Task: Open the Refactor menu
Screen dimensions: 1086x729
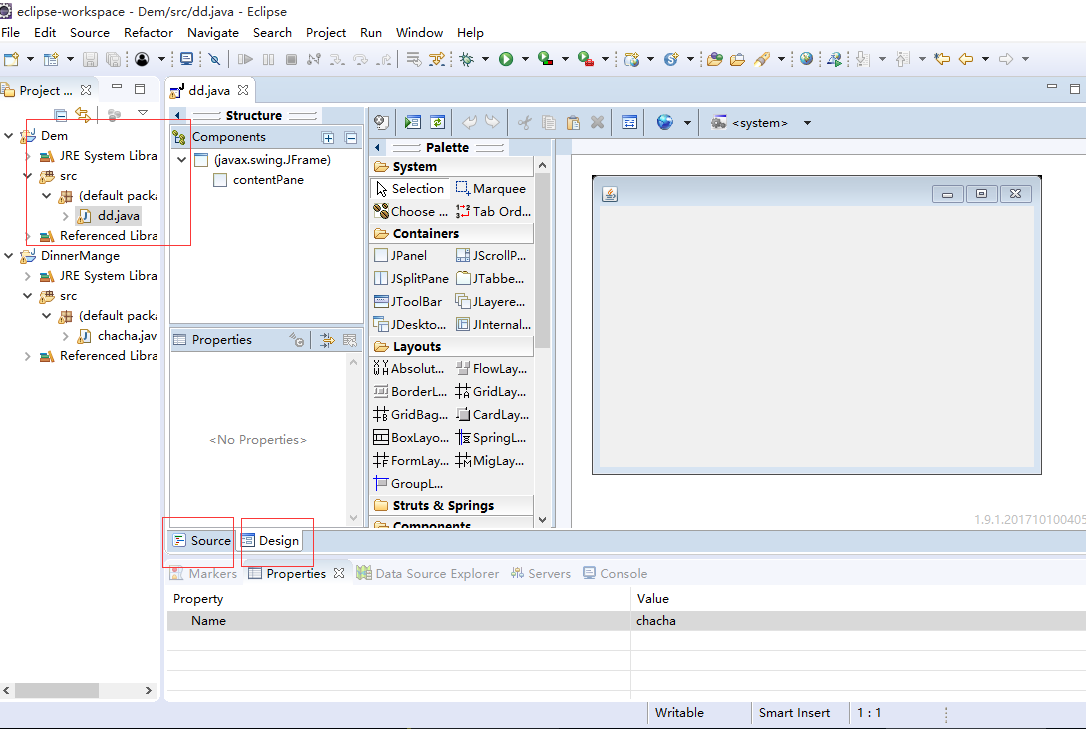Action: click(x=148, y=33)
